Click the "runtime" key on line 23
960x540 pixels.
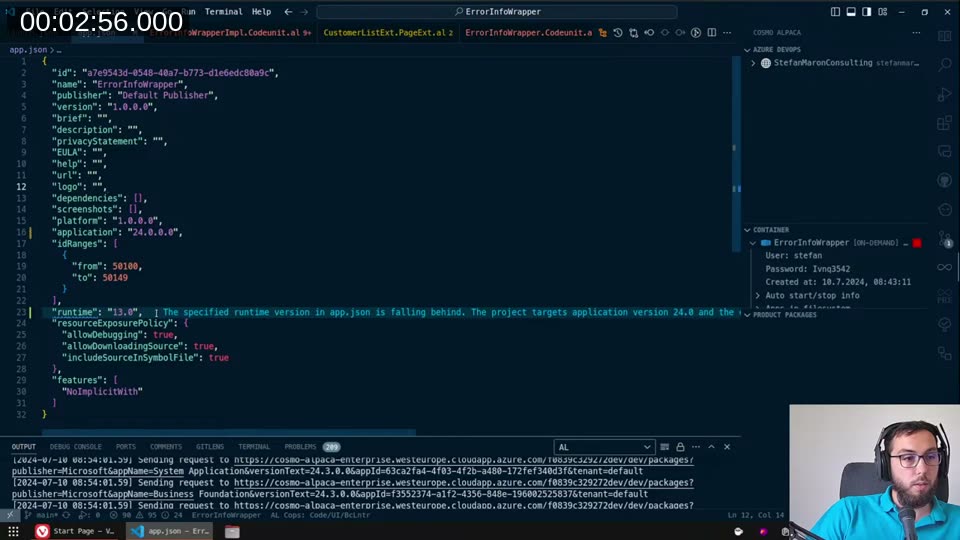[x=75, y=312]
